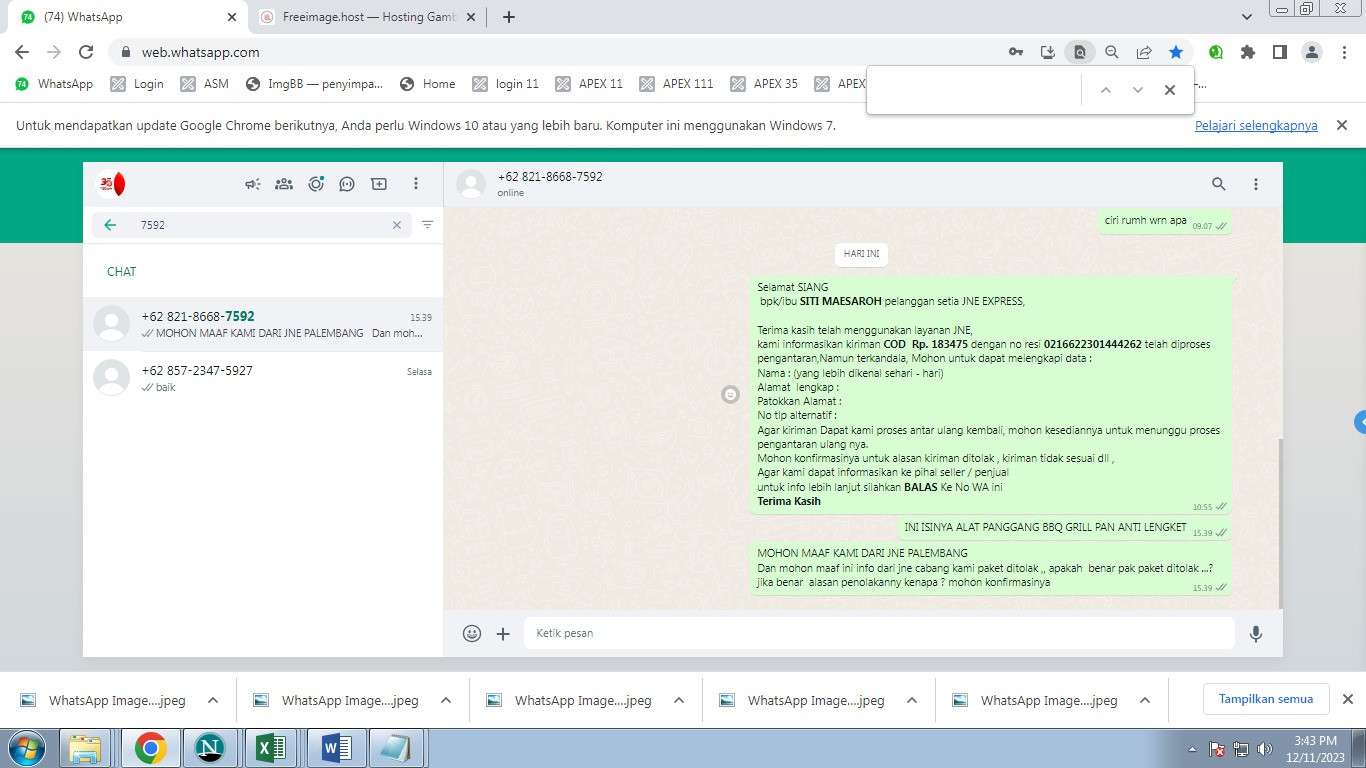The height and width of the screenshot is (768, 1366).
Task: Click microphone voice message icon
Action: pyautogui.click(x=1256, y=633)
